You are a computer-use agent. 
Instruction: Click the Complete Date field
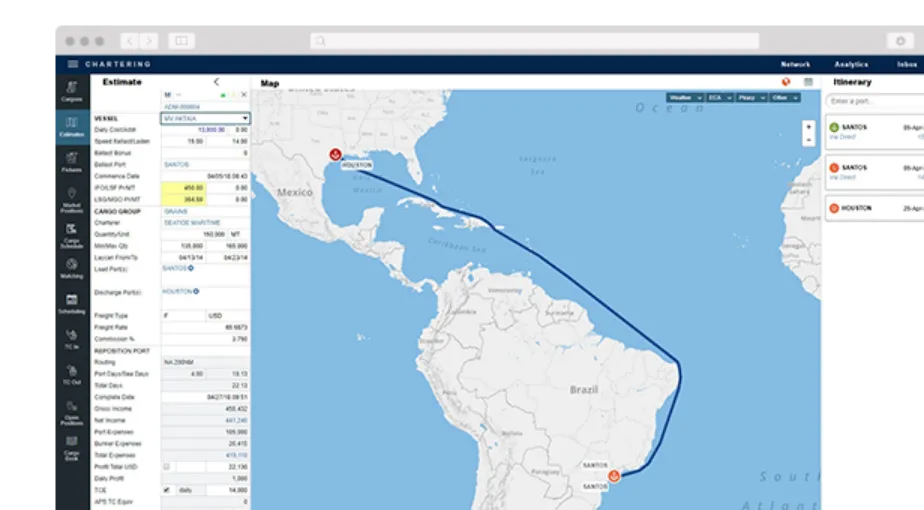coord(205,397)
